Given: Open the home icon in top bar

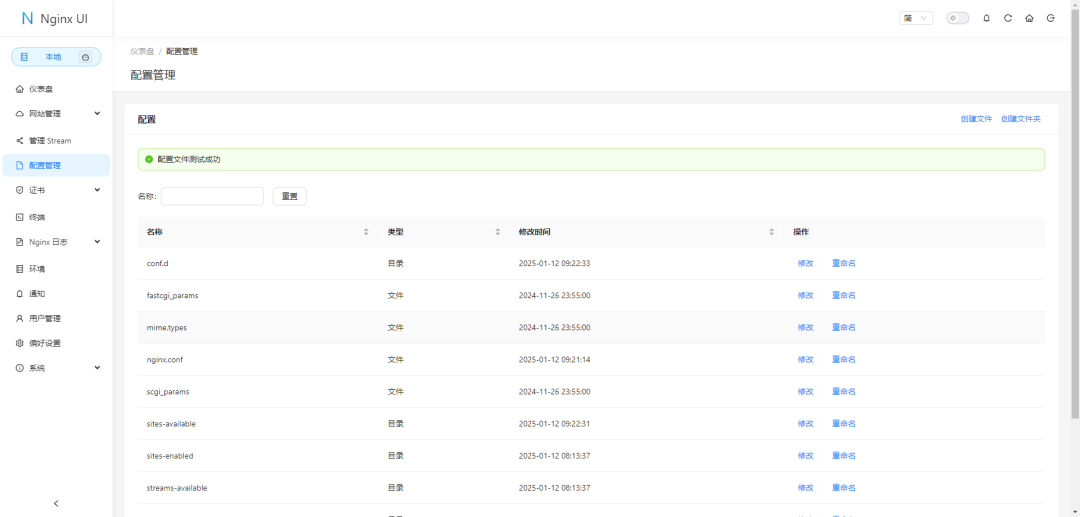Looking at the screenshot, I should 1029,18.
